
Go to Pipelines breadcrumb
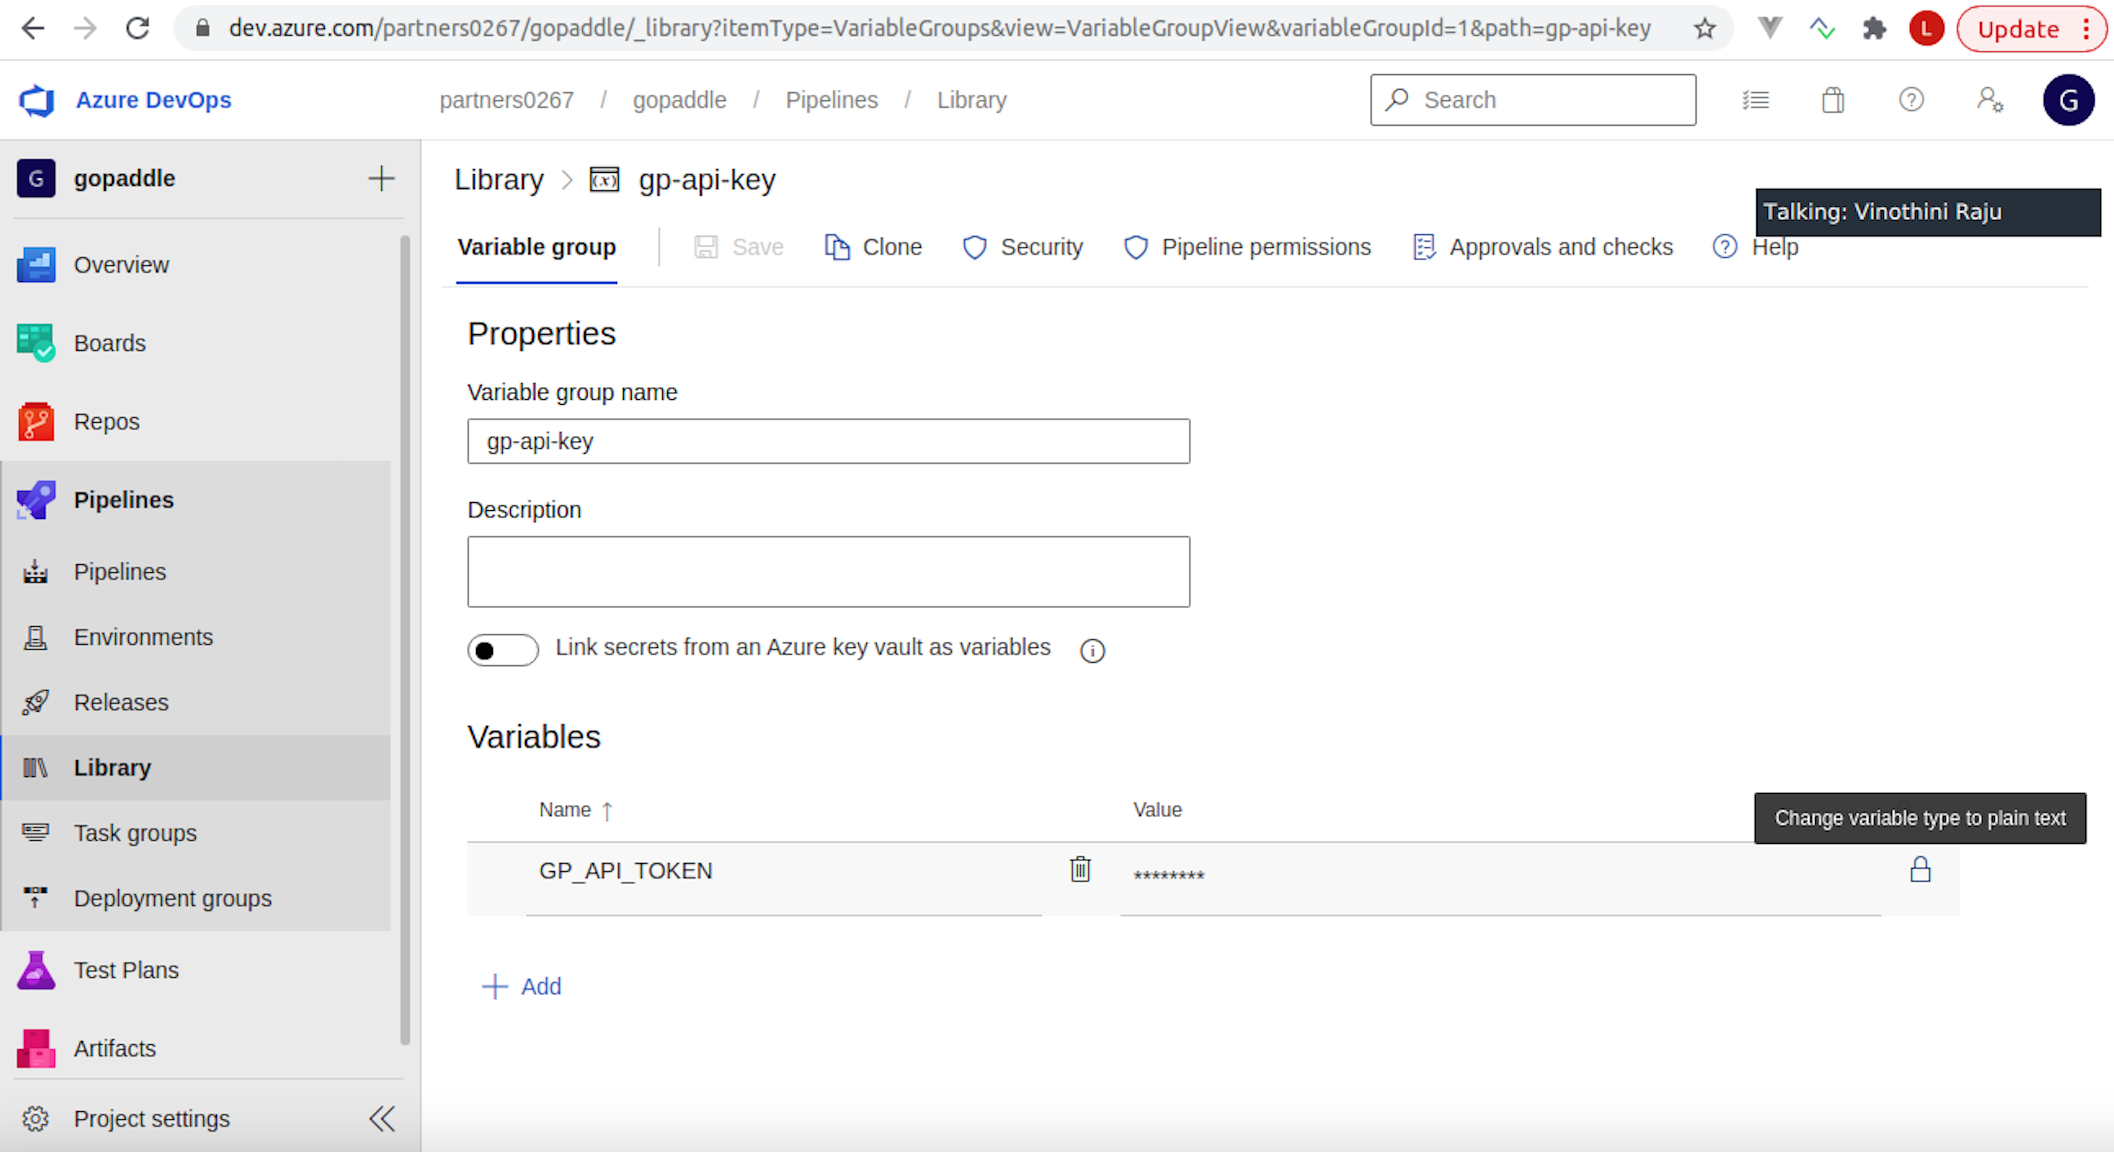pos(832,100)
